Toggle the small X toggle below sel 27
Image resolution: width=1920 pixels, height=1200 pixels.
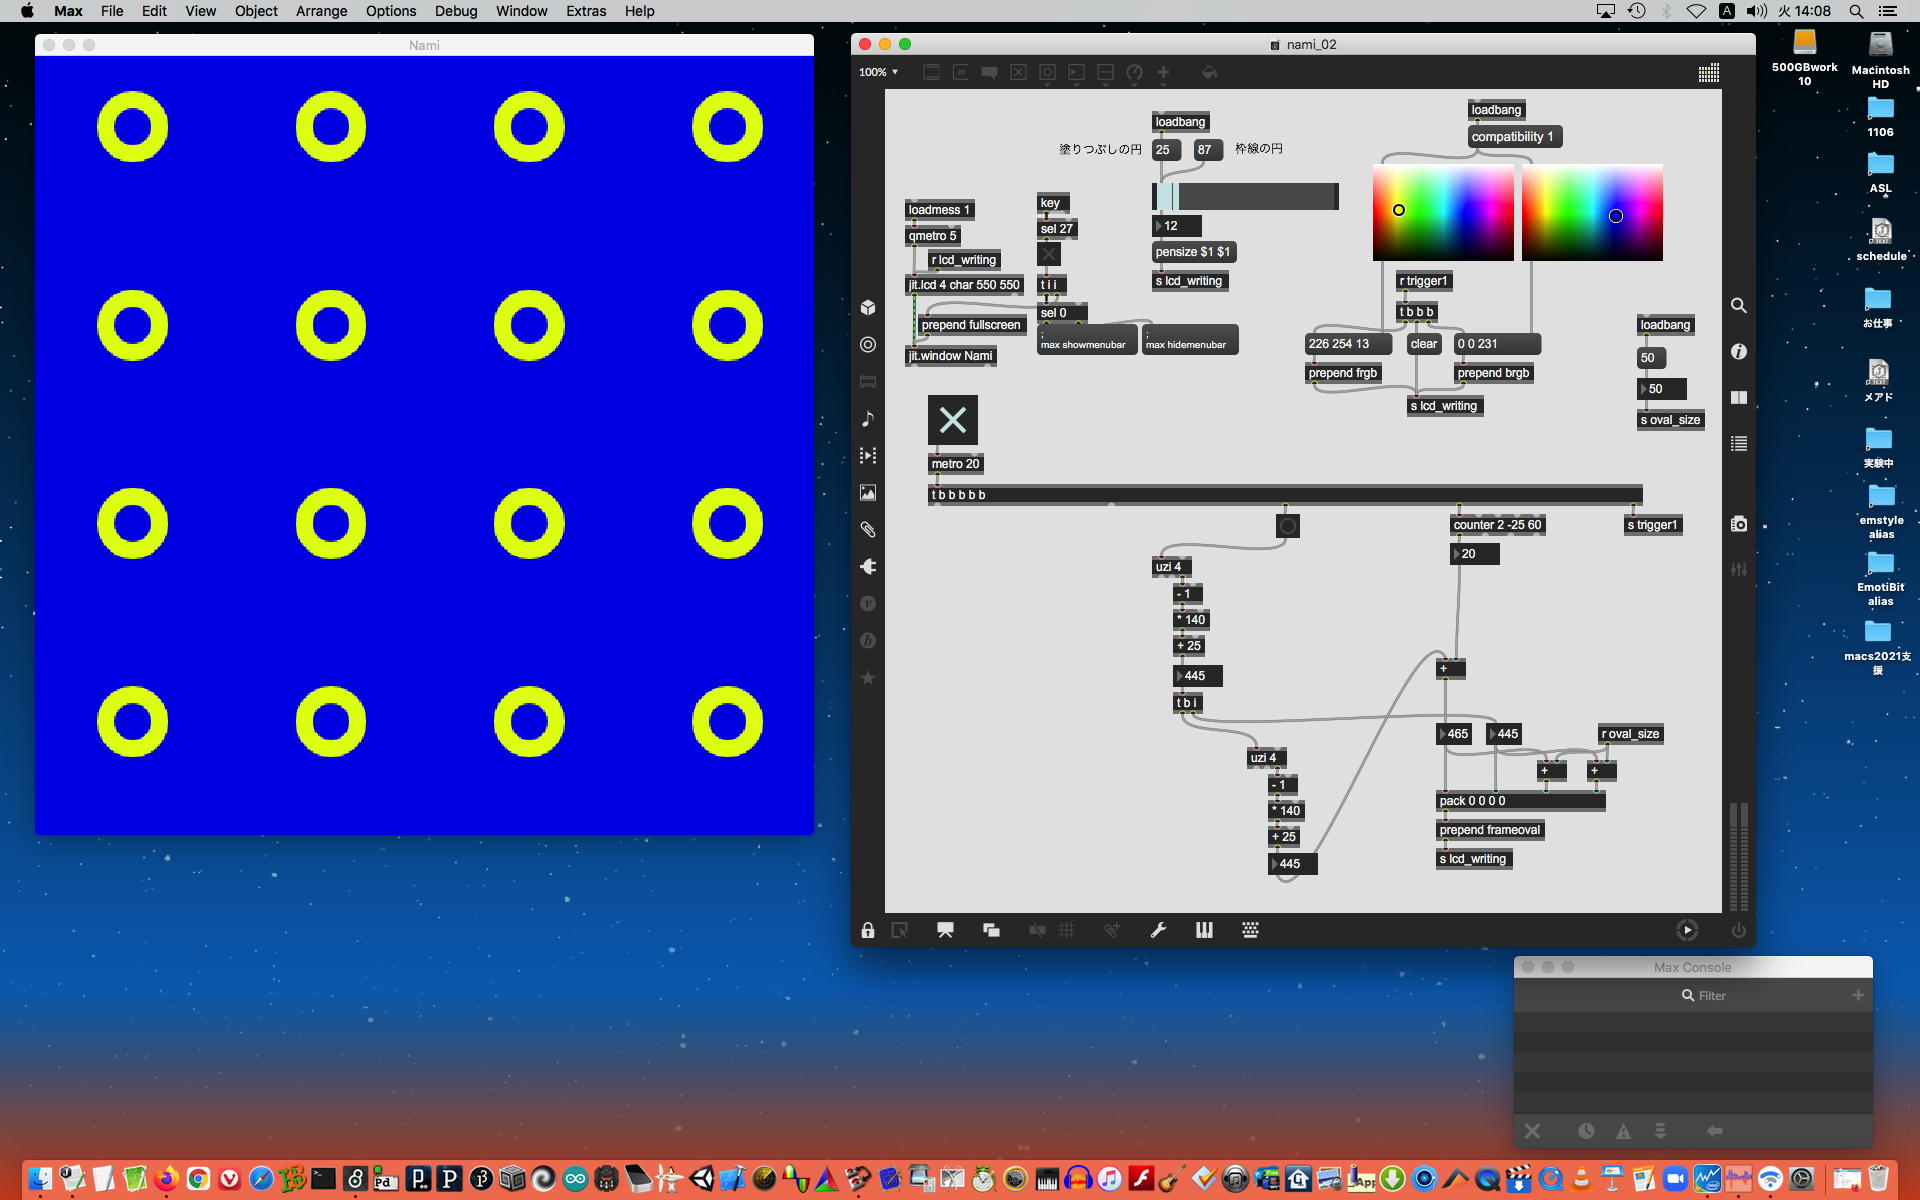pos(1048,254)
